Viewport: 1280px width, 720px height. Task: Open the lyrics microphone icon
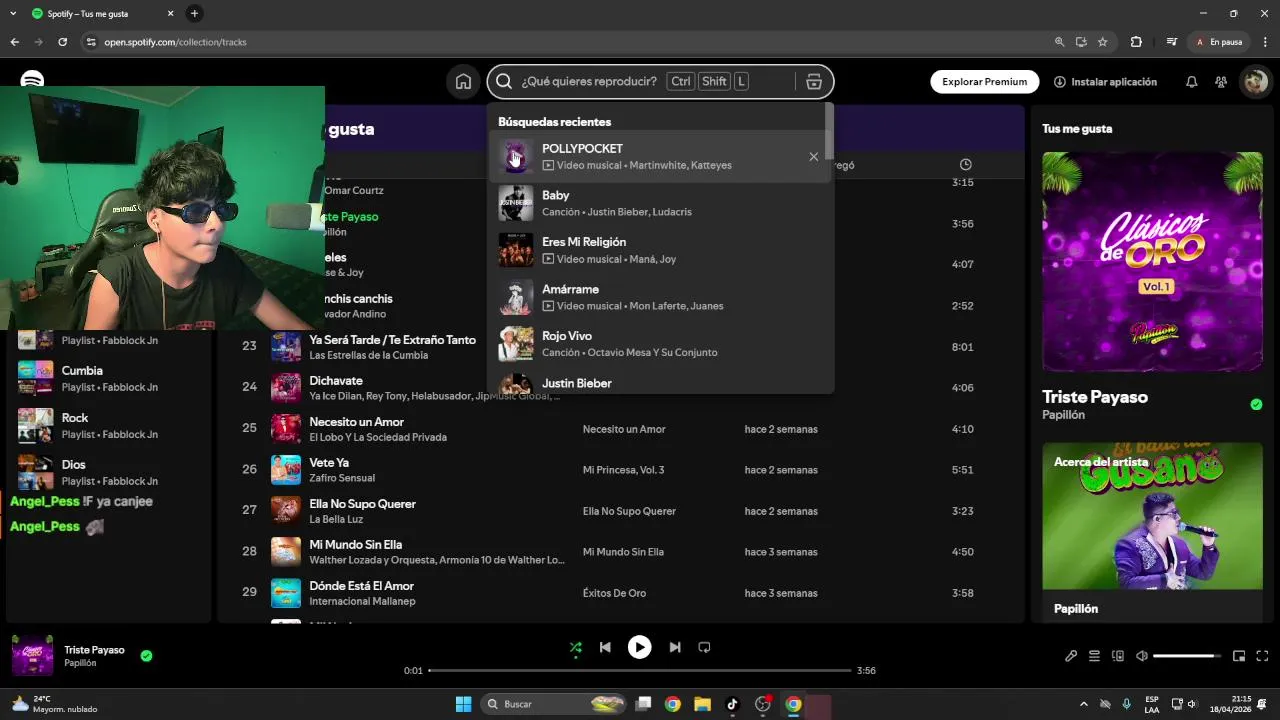[1070, 656]
